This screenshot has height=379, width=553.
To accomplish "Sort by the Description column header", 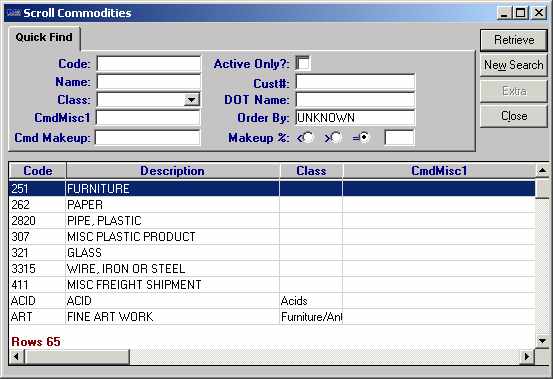I will [x=172, y=171].
